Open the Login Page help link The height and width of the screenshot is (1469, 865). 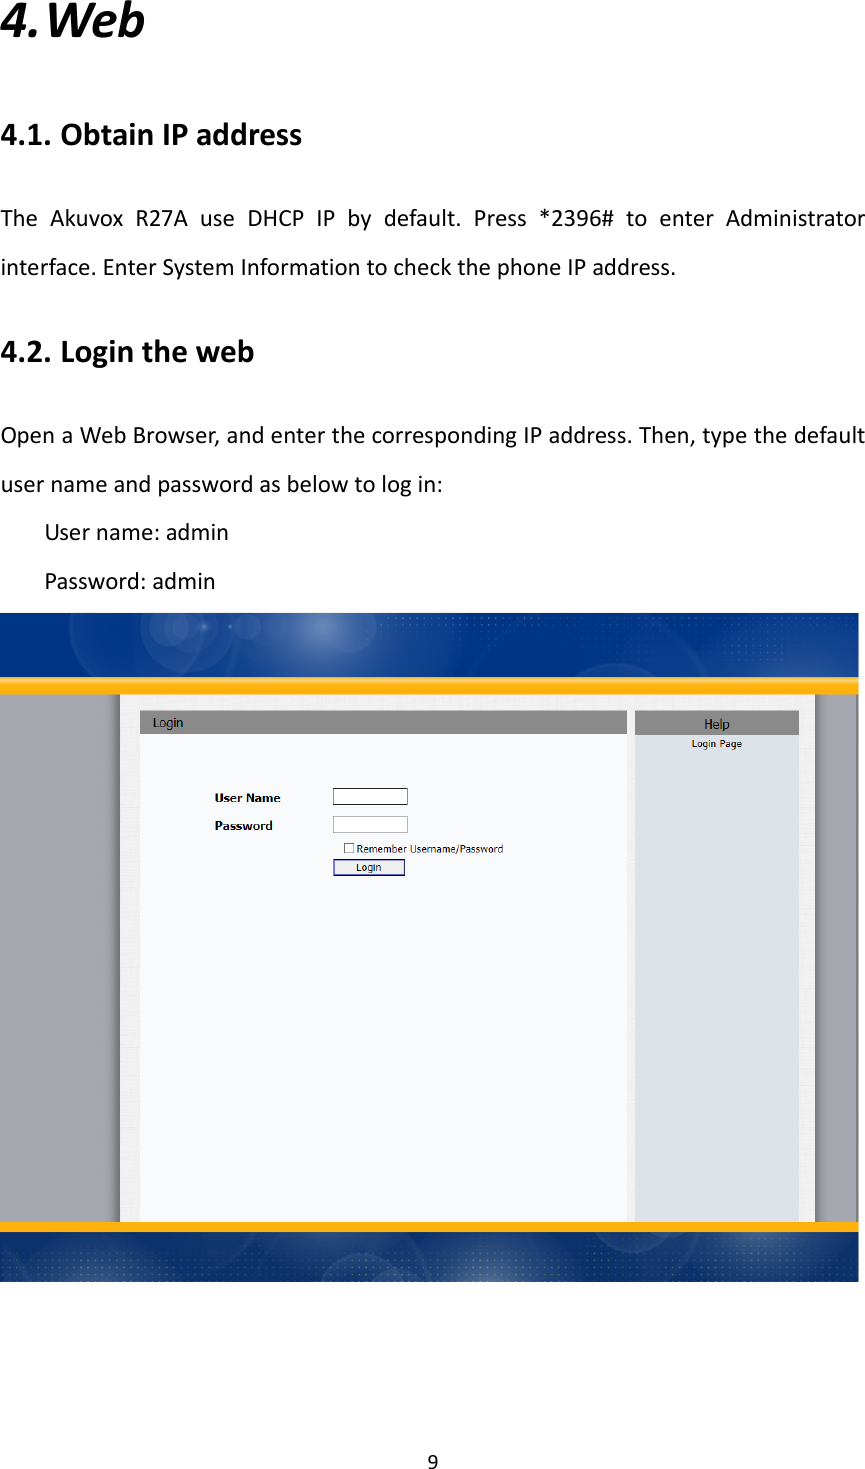click(x=716, y=744)
